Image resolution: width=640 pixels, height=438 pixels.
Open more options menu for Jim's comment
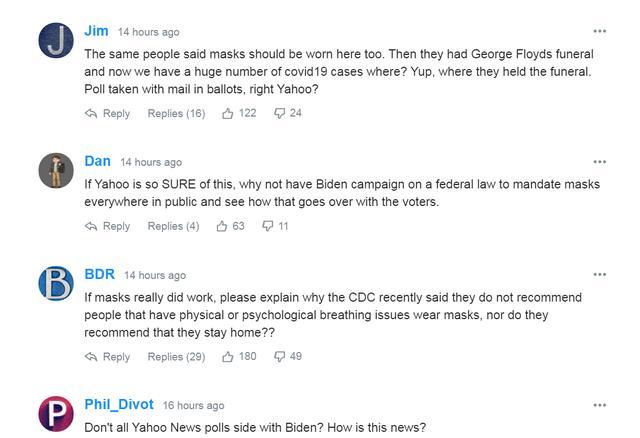(599, 32)
